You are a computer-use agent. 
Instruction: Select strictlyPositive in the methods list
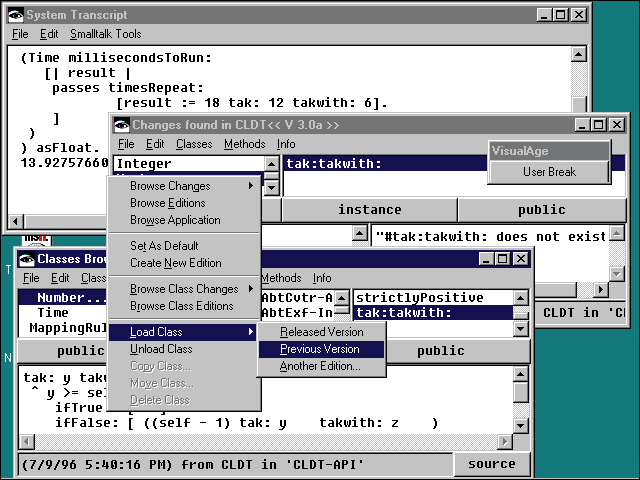420,298
